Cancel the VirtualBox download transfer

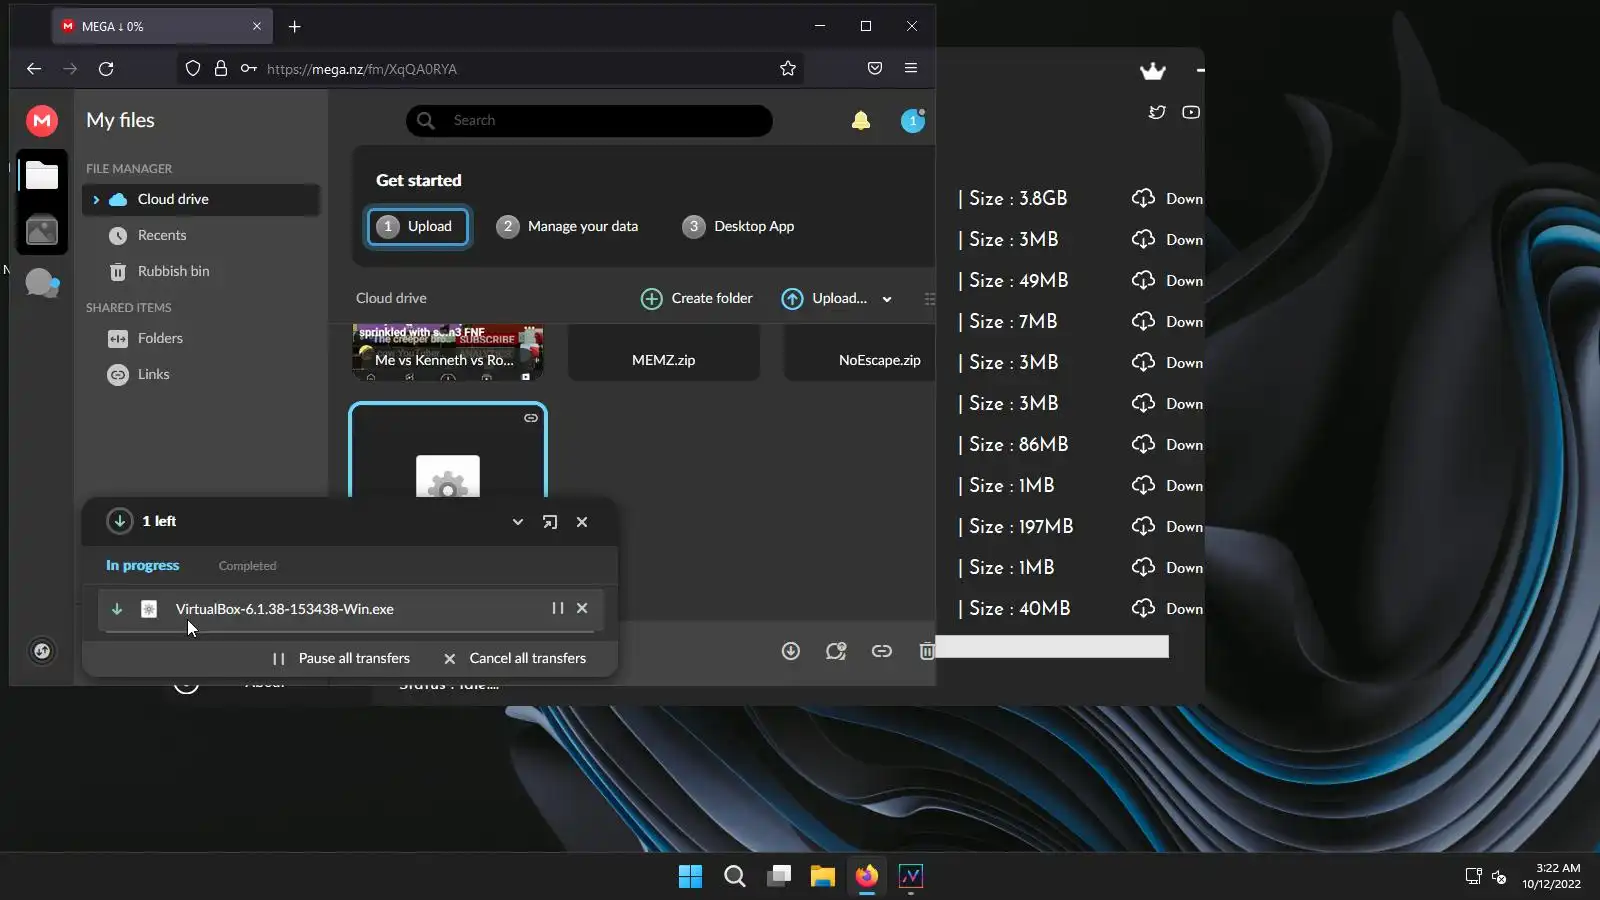(x=582, y=608)
